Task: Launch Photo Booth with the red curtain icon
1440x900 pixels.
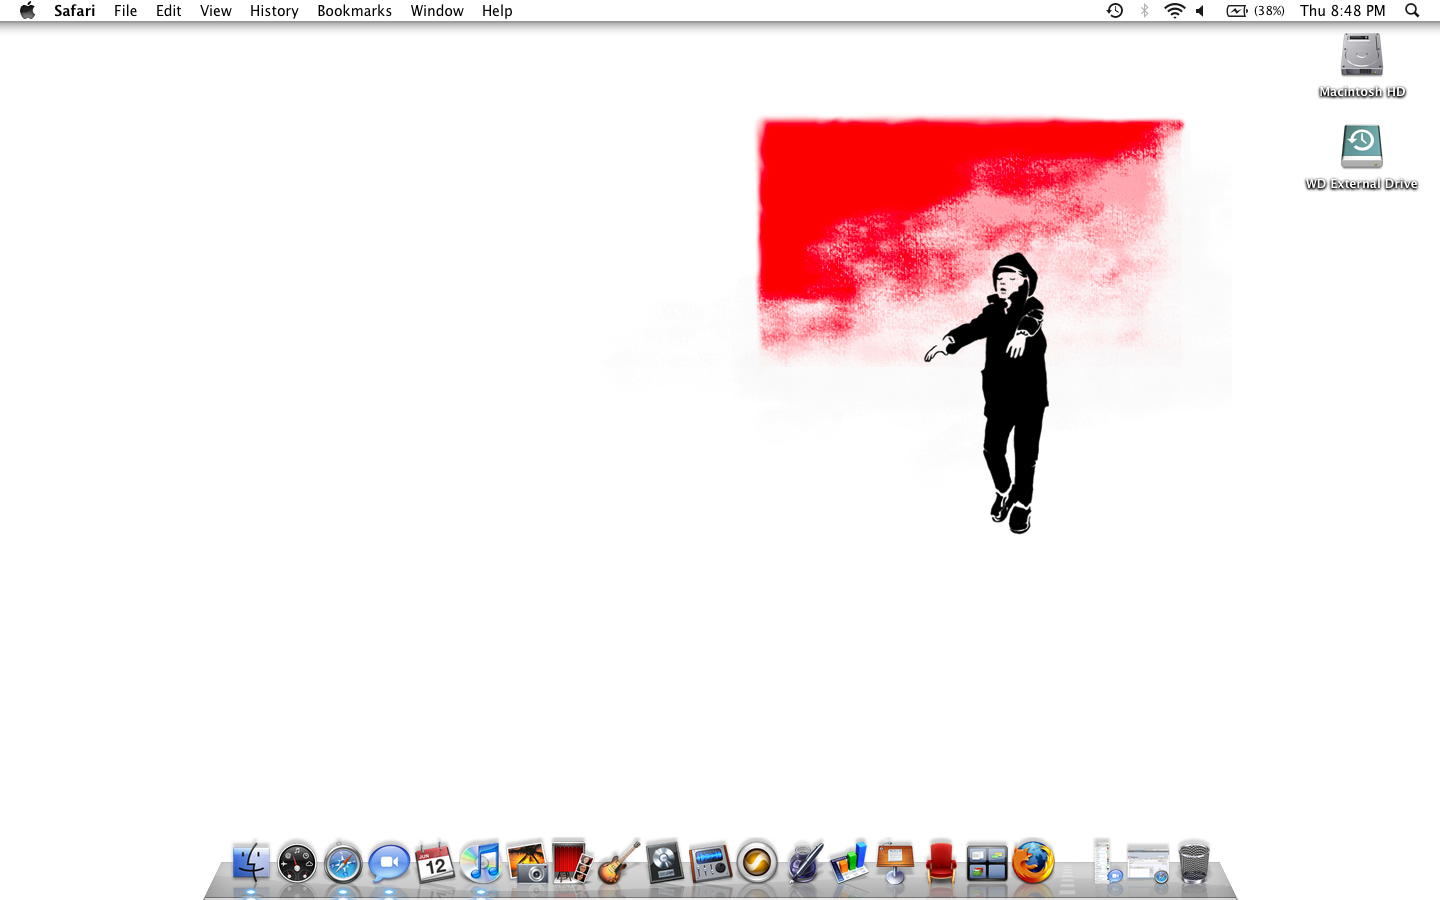Action: tap(572, 862)
